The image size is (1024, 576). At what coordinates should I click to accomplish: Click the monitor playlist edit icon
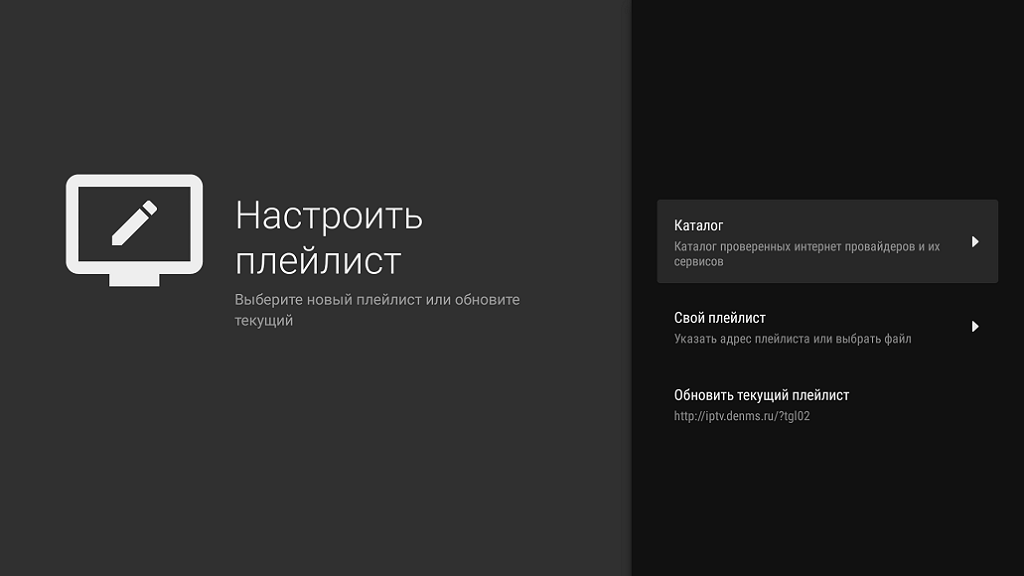[134, 229]
